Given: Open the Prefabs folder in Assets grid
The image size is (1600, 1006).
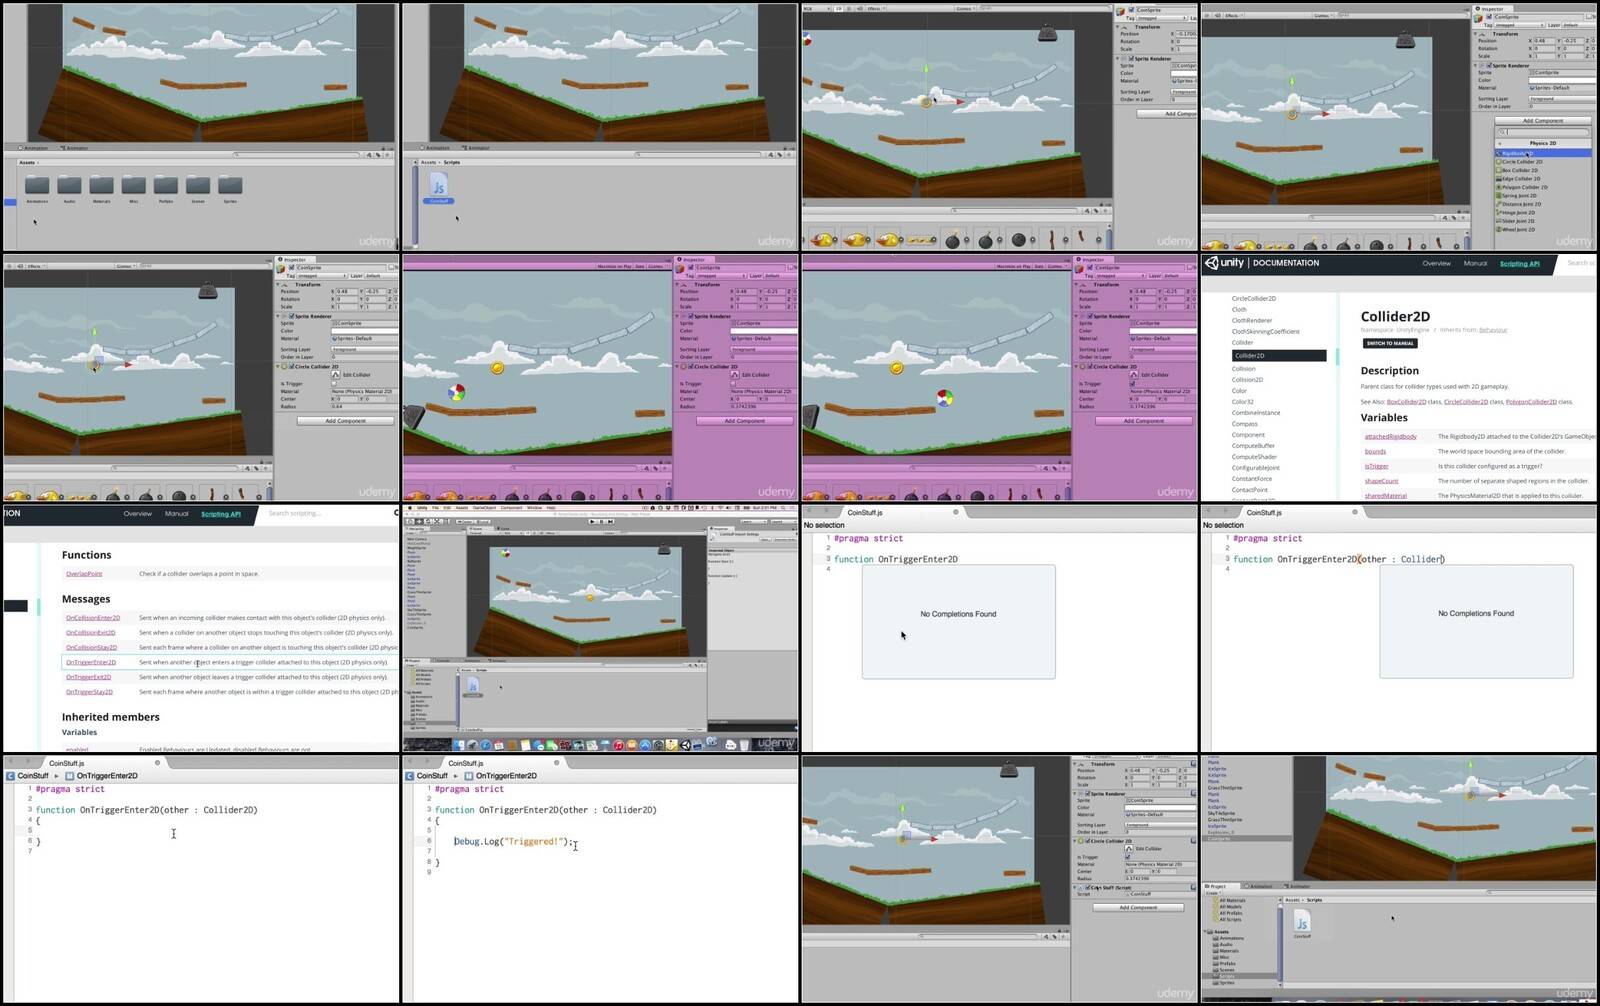Looking at the screenshot, I should [x=166, y=186].
